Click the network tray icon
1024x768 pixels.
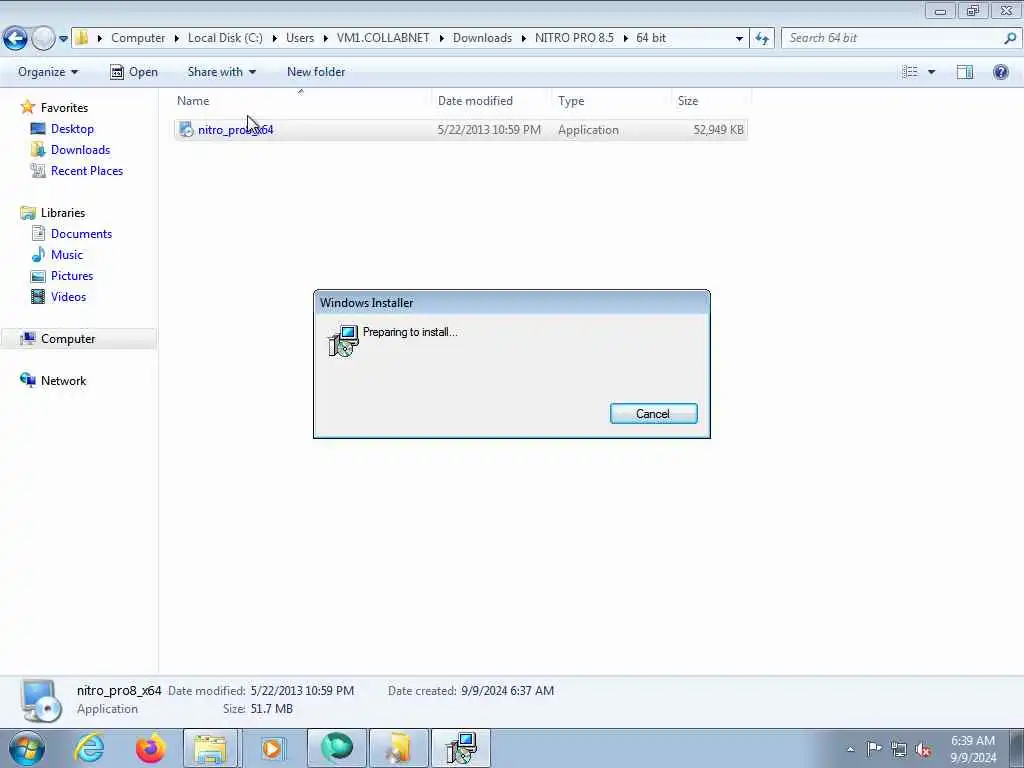click(x=899, y=749)
